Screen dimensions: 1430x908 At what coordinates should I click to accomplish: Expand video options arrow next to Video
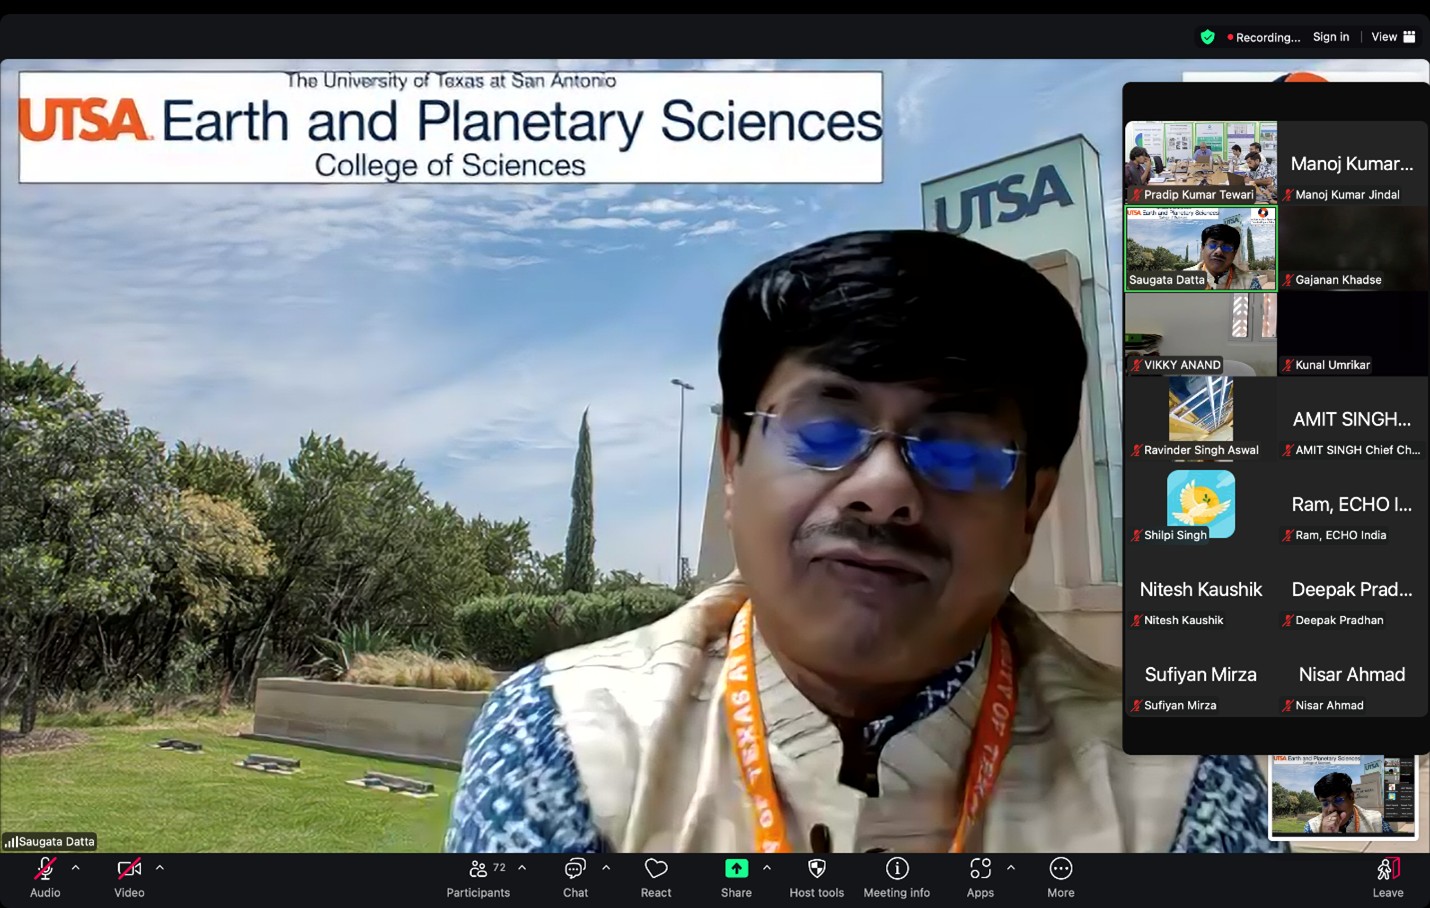click(x=160, y=868)
